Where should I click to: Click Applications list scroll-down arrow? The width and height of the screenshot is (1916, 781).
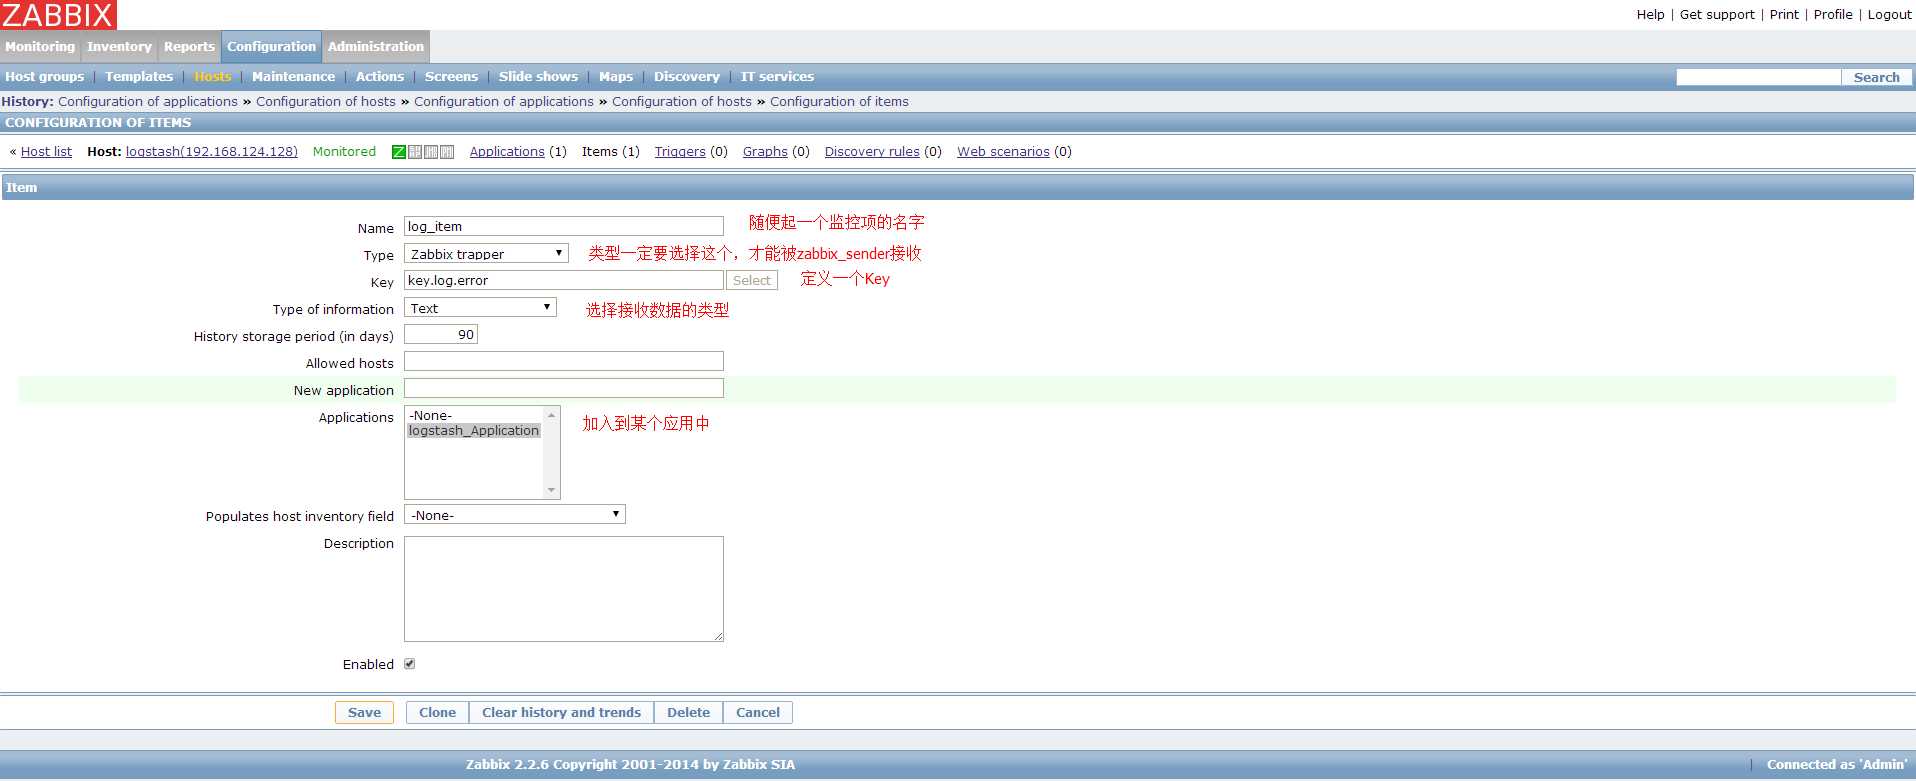[551, 490]
